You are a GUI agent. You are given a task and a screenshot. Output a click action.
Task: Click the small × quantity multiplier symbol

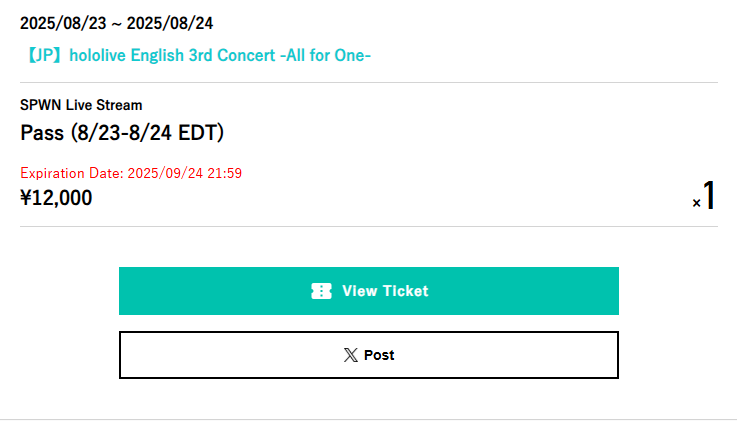coord(696,203)
